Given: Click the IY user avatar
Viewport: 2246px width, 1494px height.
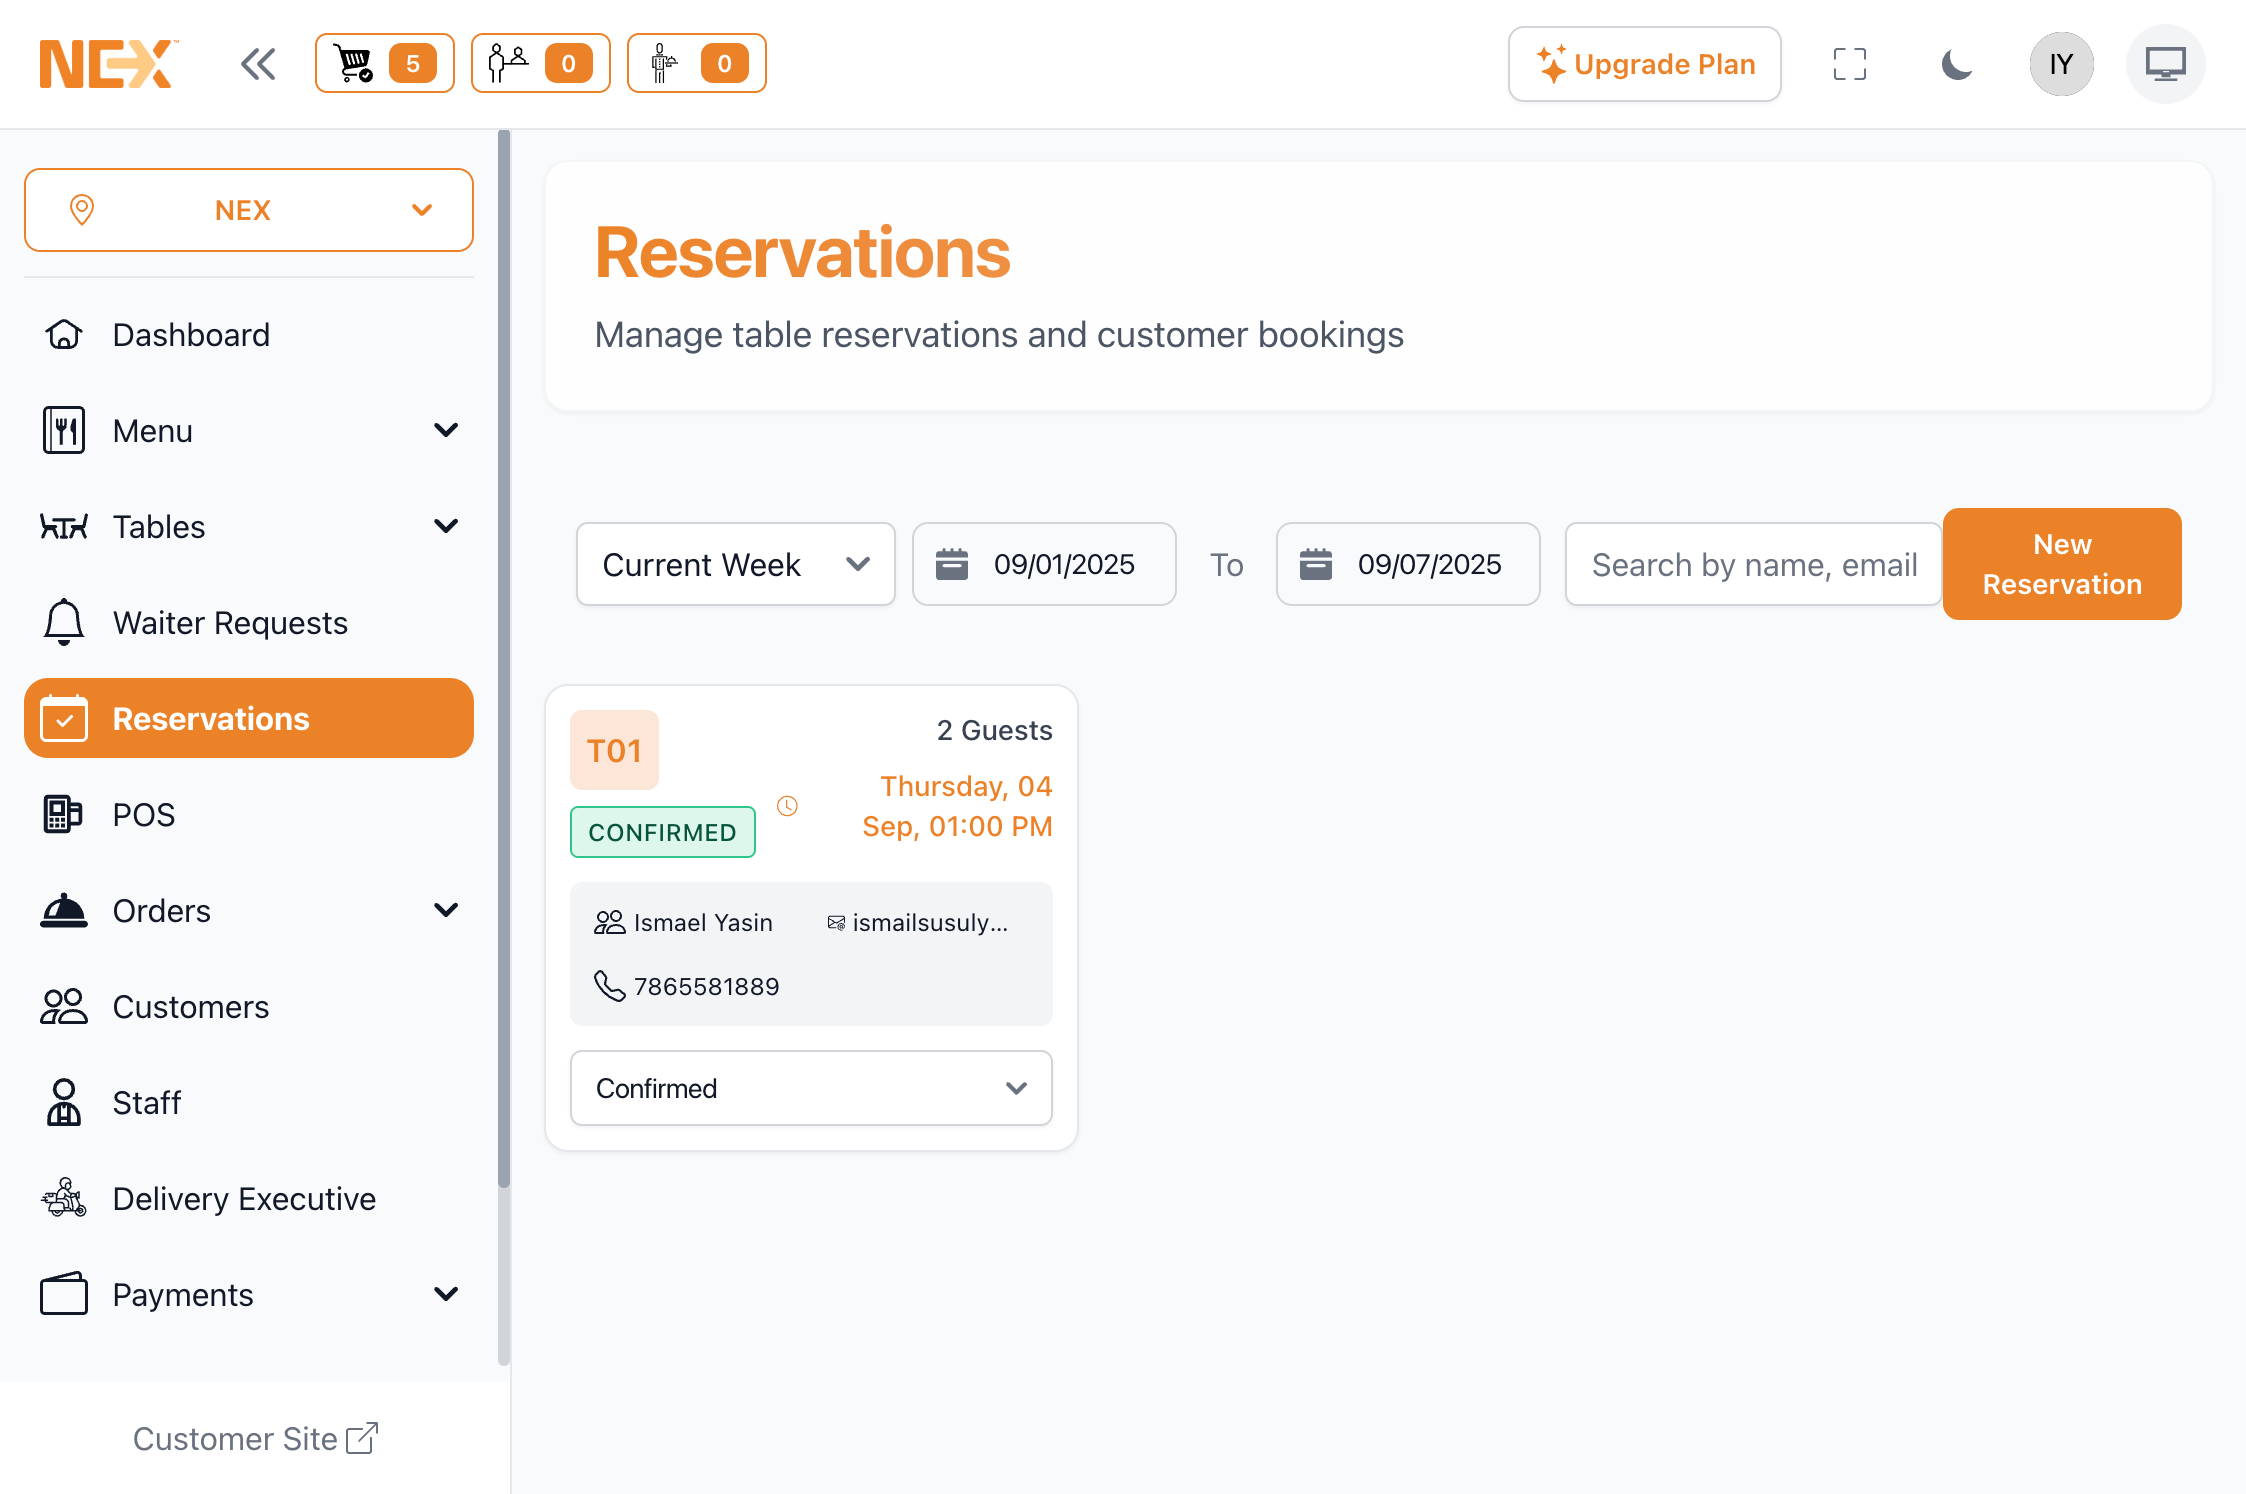Looking at the screenshot, I should [x=2060, y=64].
